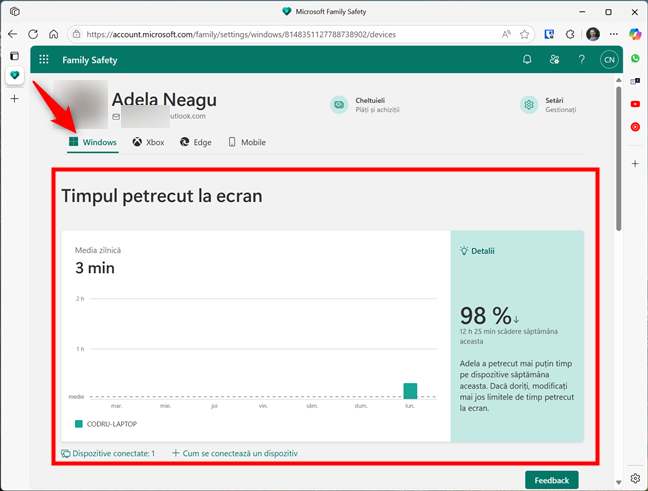This screenshot has width=648, height=491.
Task: Open the family members icon in header
Action: [x=554, y=60]
